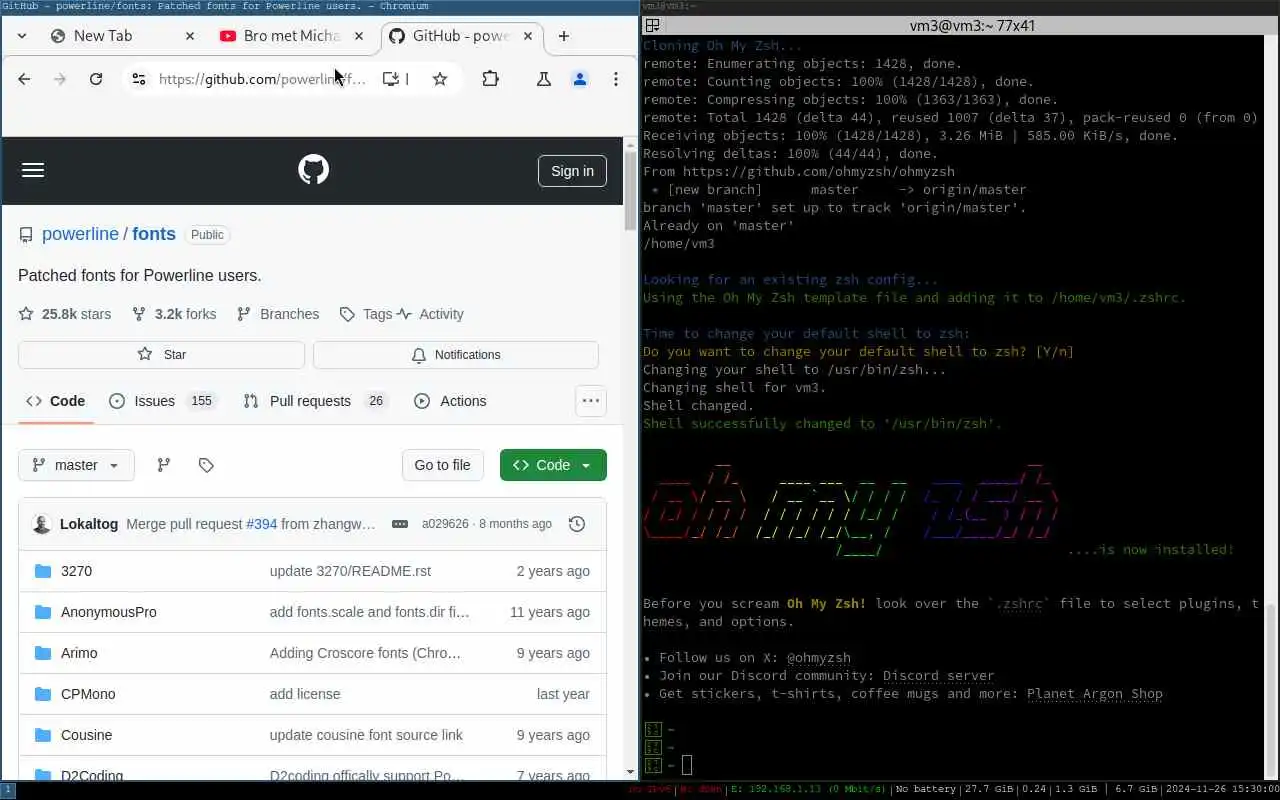1280x800 pixels.
Task: Open the Activity link
Action: (430, 314)
